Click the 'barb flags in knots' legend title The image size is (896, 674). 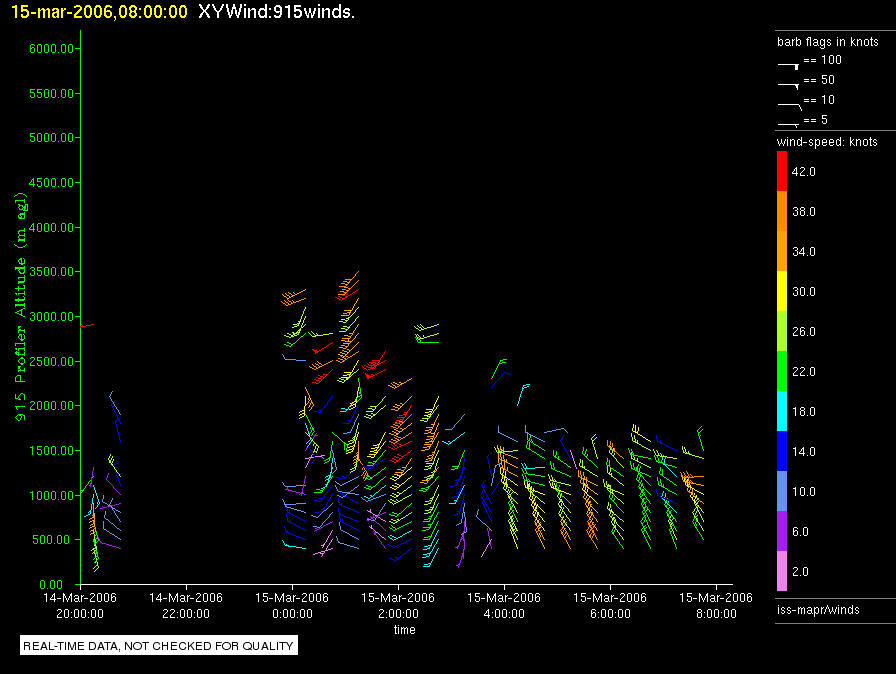coord(827,42)
